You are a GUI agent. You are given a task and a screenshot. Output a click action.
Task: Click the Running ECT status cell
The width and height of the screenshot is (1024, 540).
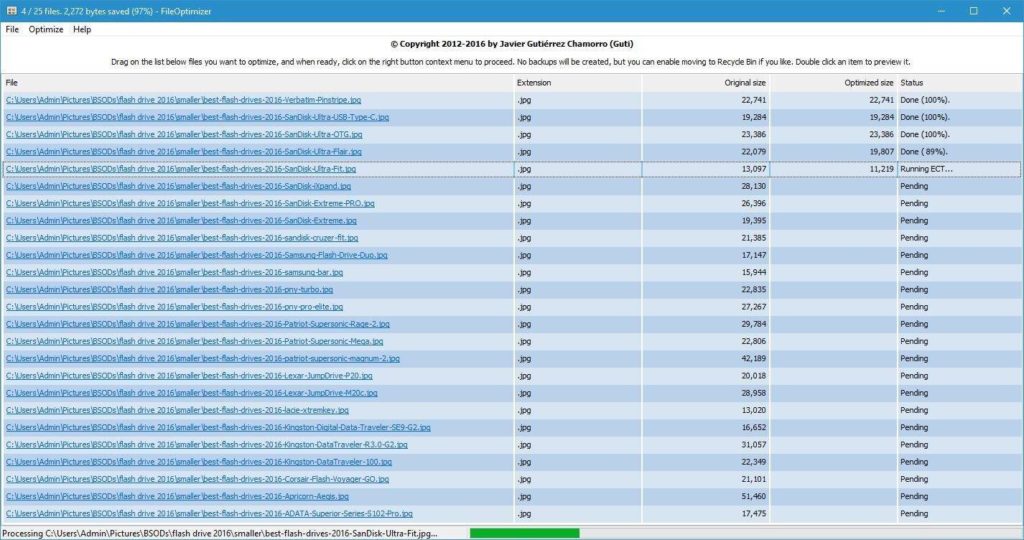[927, 169]
